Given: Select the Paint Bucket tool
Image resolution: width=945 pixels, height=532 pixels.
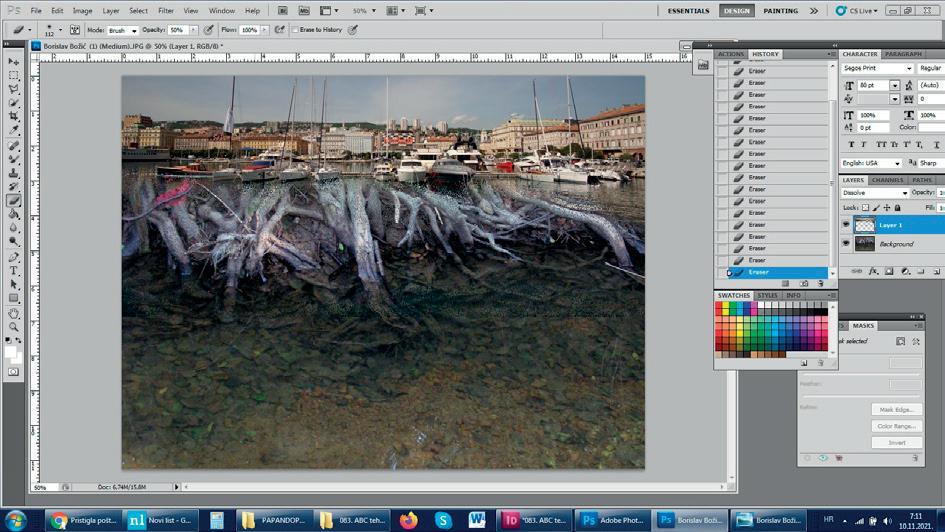Looking at the screenshot, I should (x=13, y=214).
